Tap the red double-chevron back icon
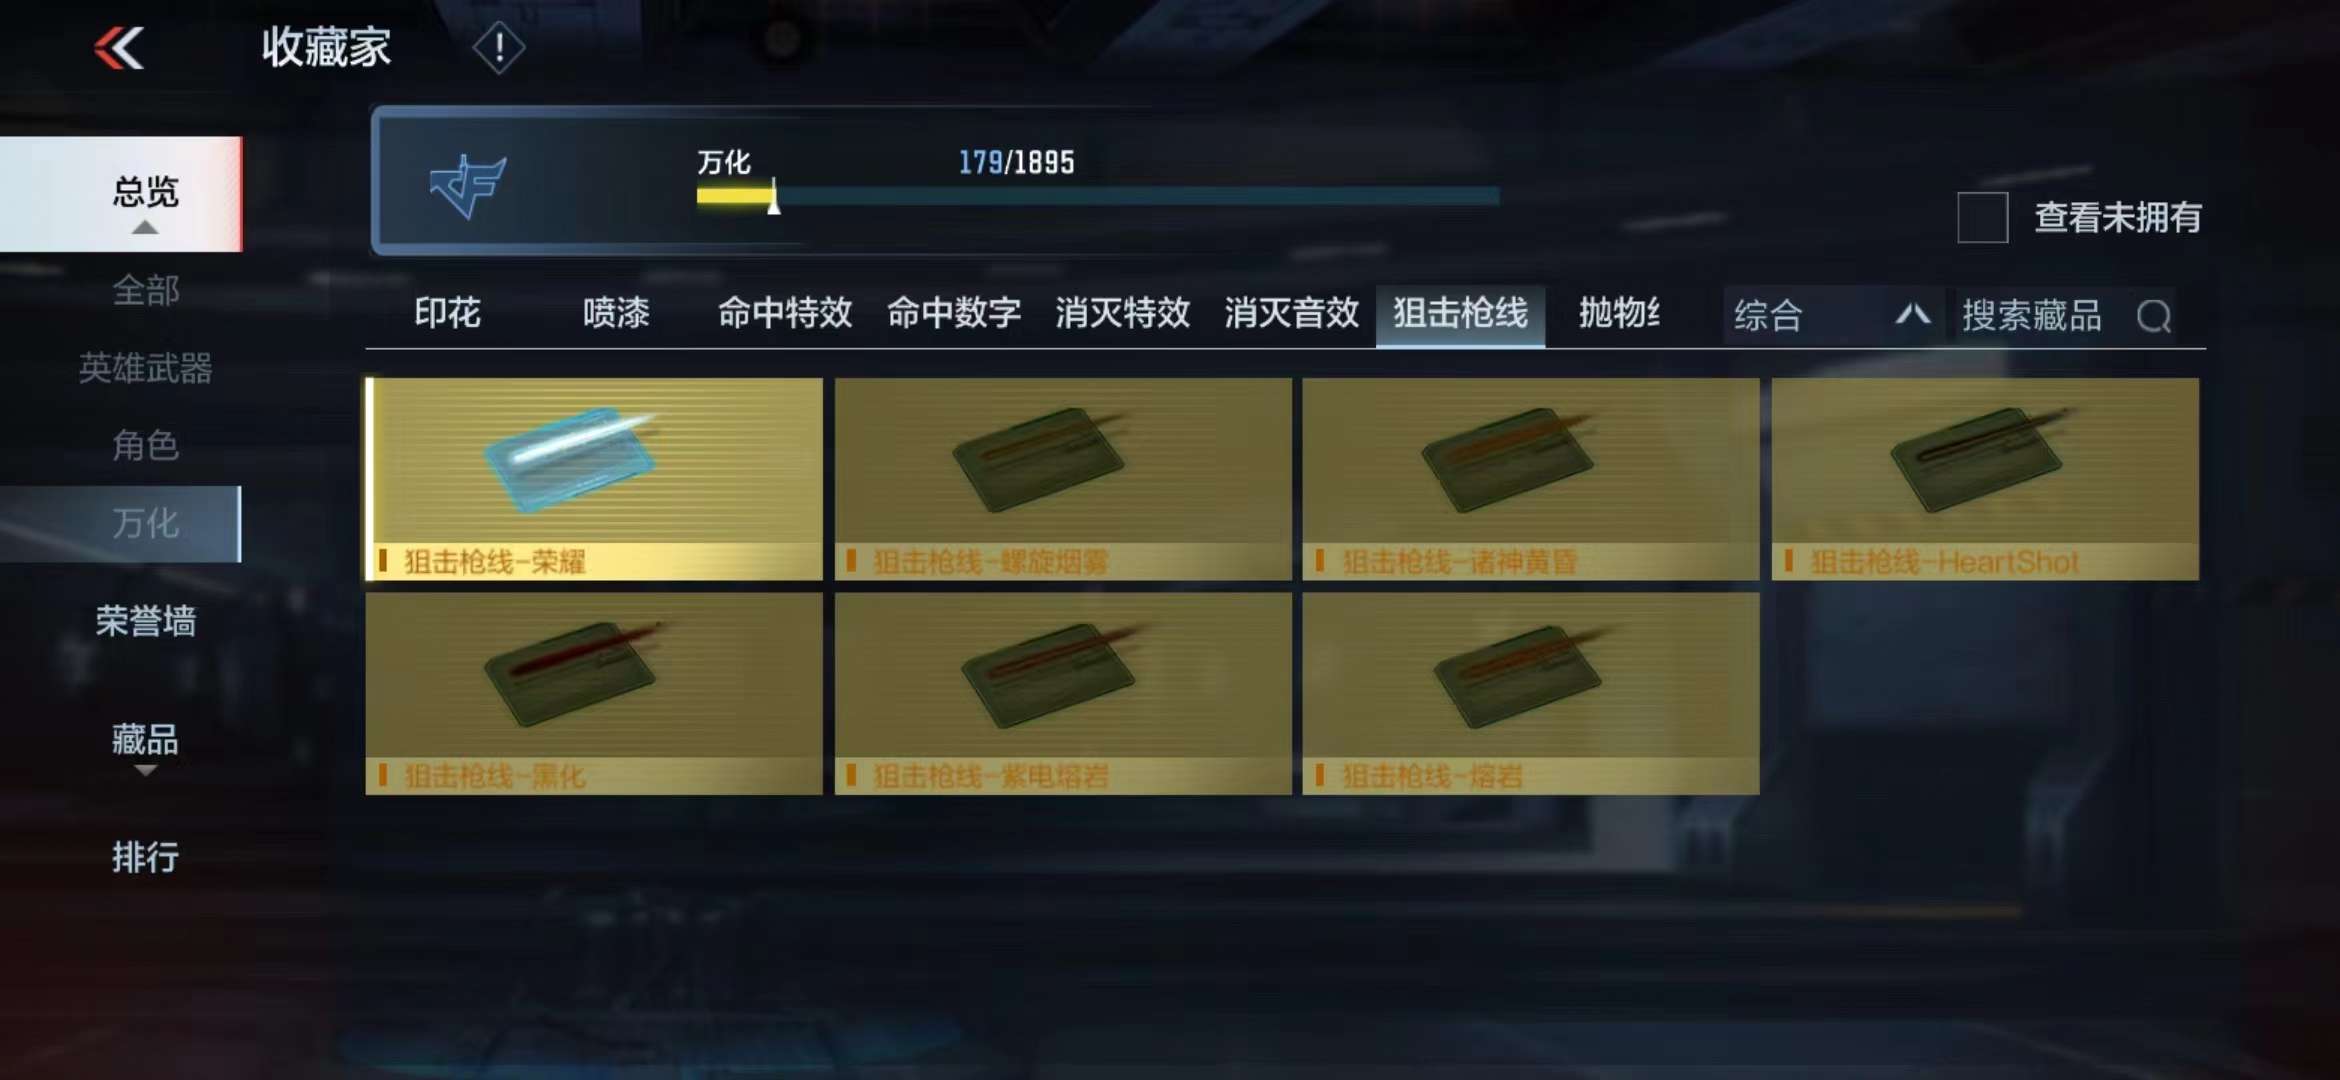The image size is (2340, 1080). point(119,47)
